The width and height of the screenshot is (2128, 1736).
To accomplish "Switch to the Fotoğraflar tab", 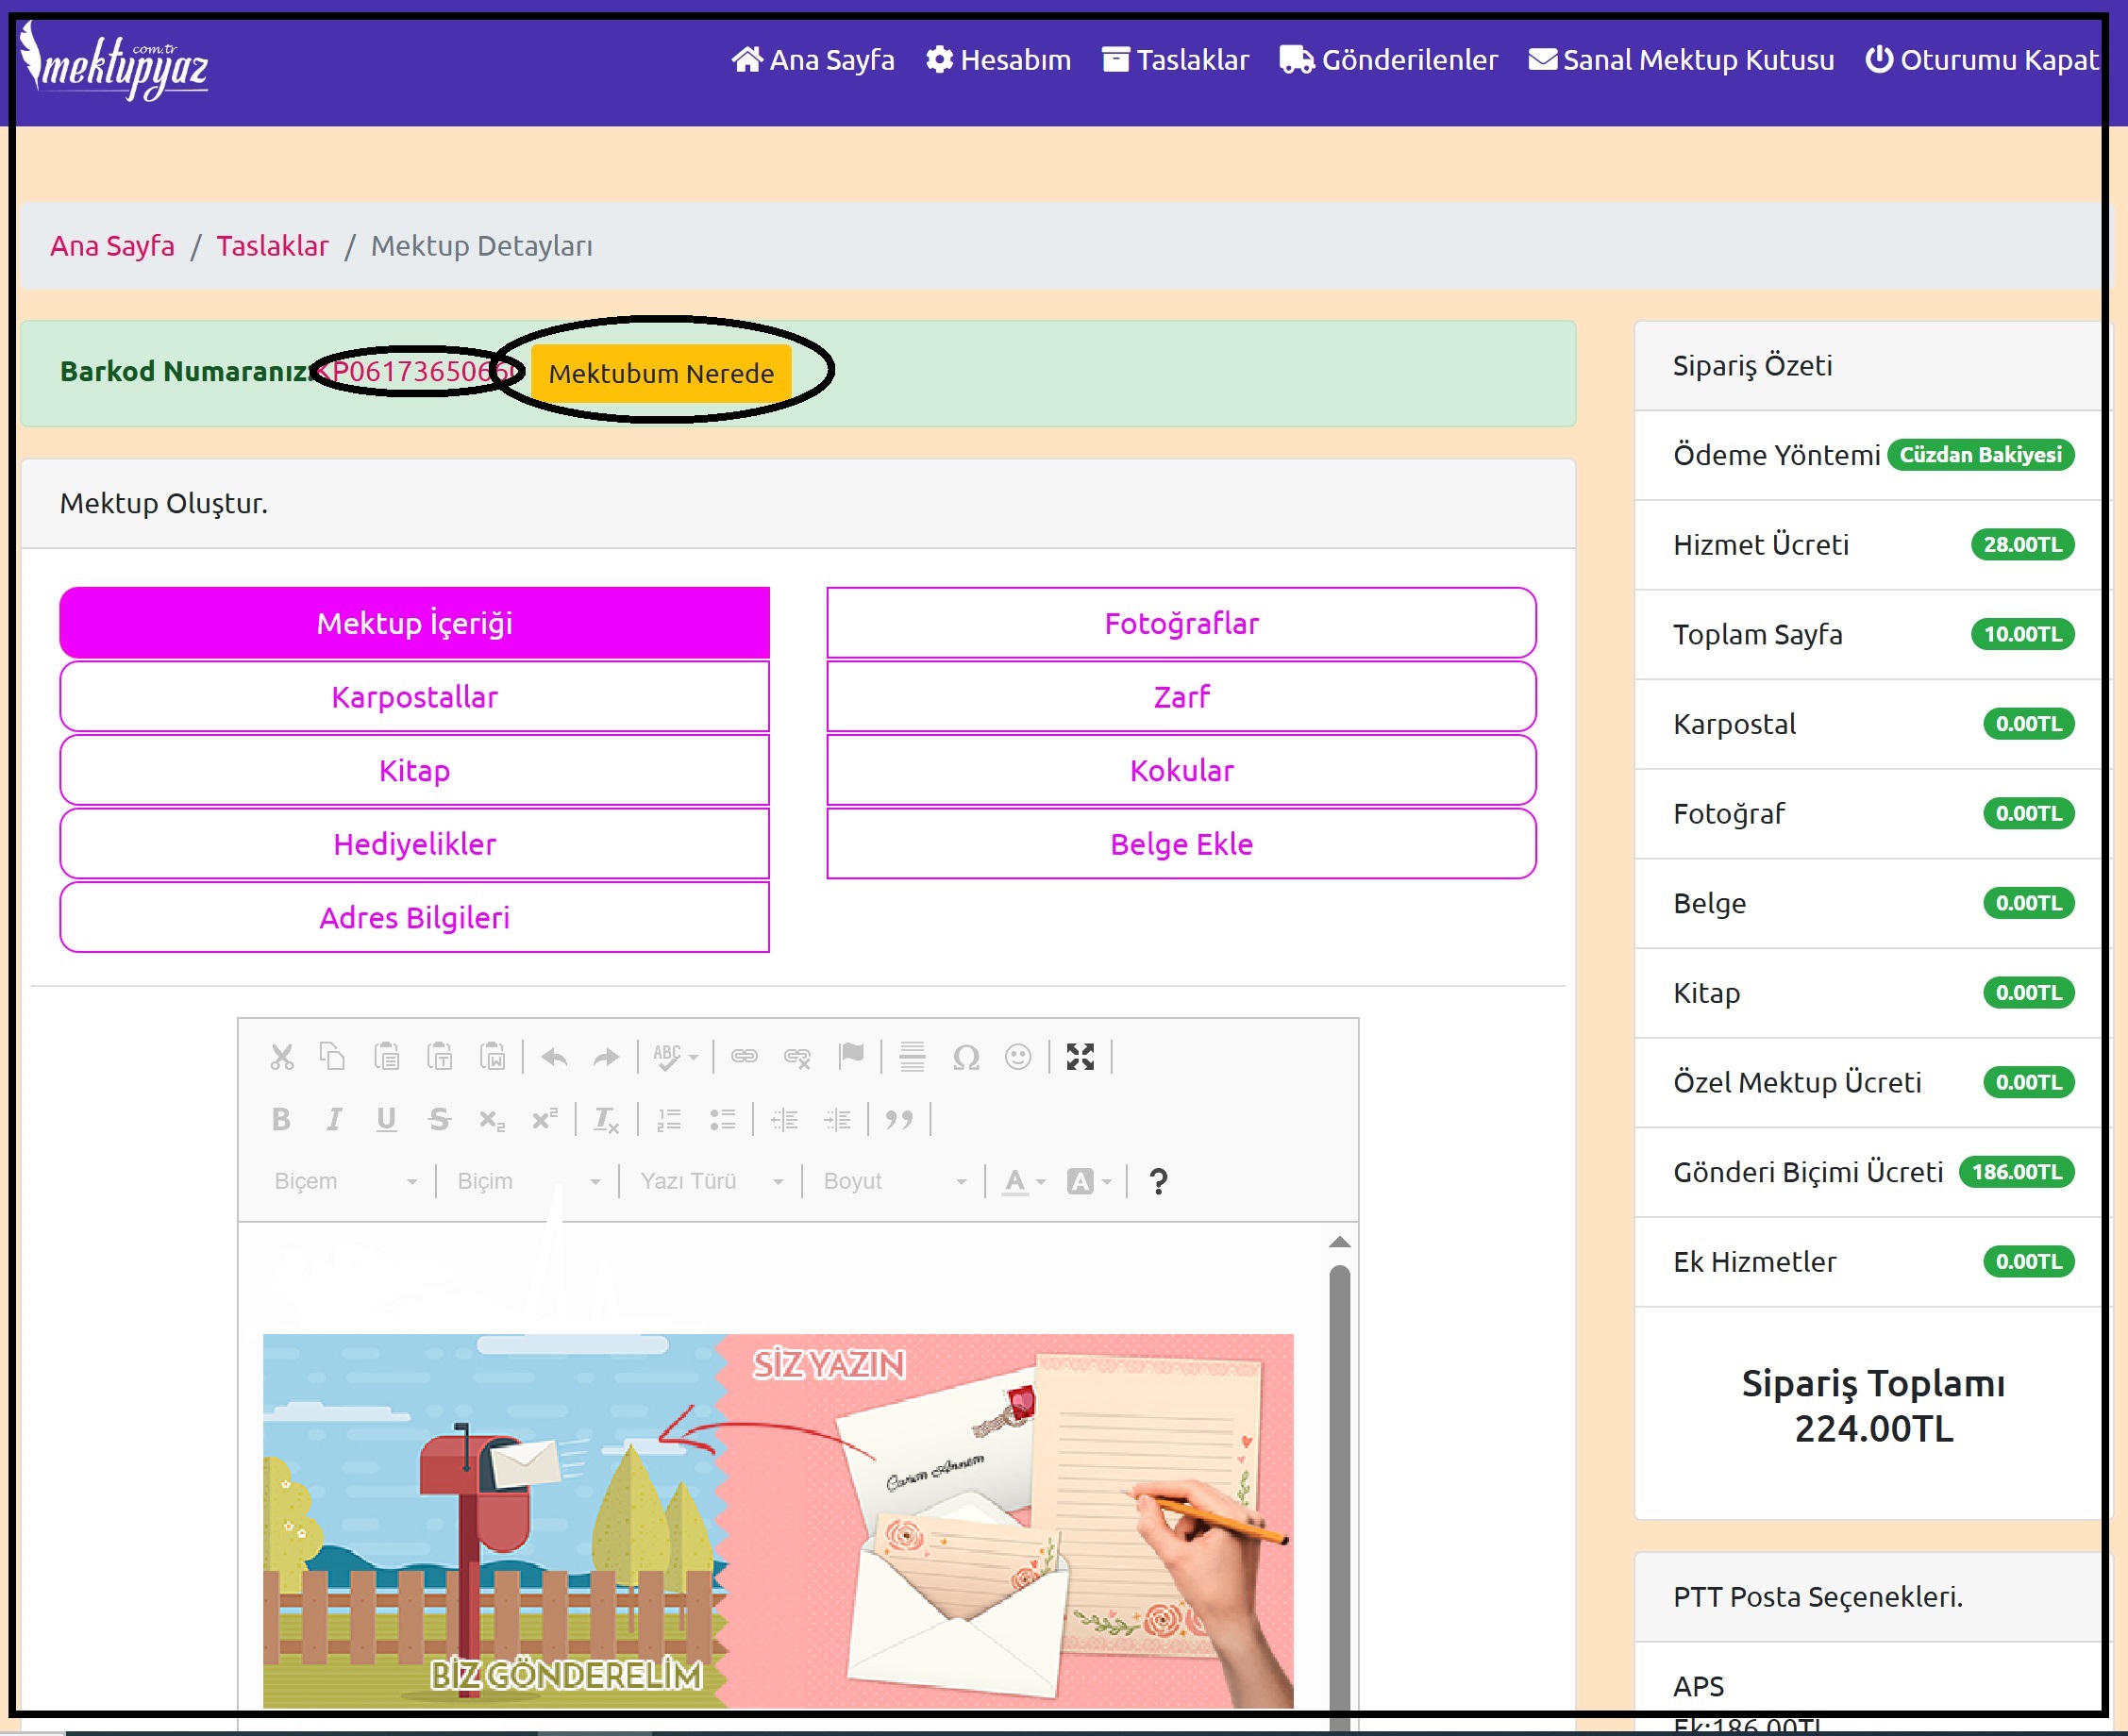I will pos(1181,623).
